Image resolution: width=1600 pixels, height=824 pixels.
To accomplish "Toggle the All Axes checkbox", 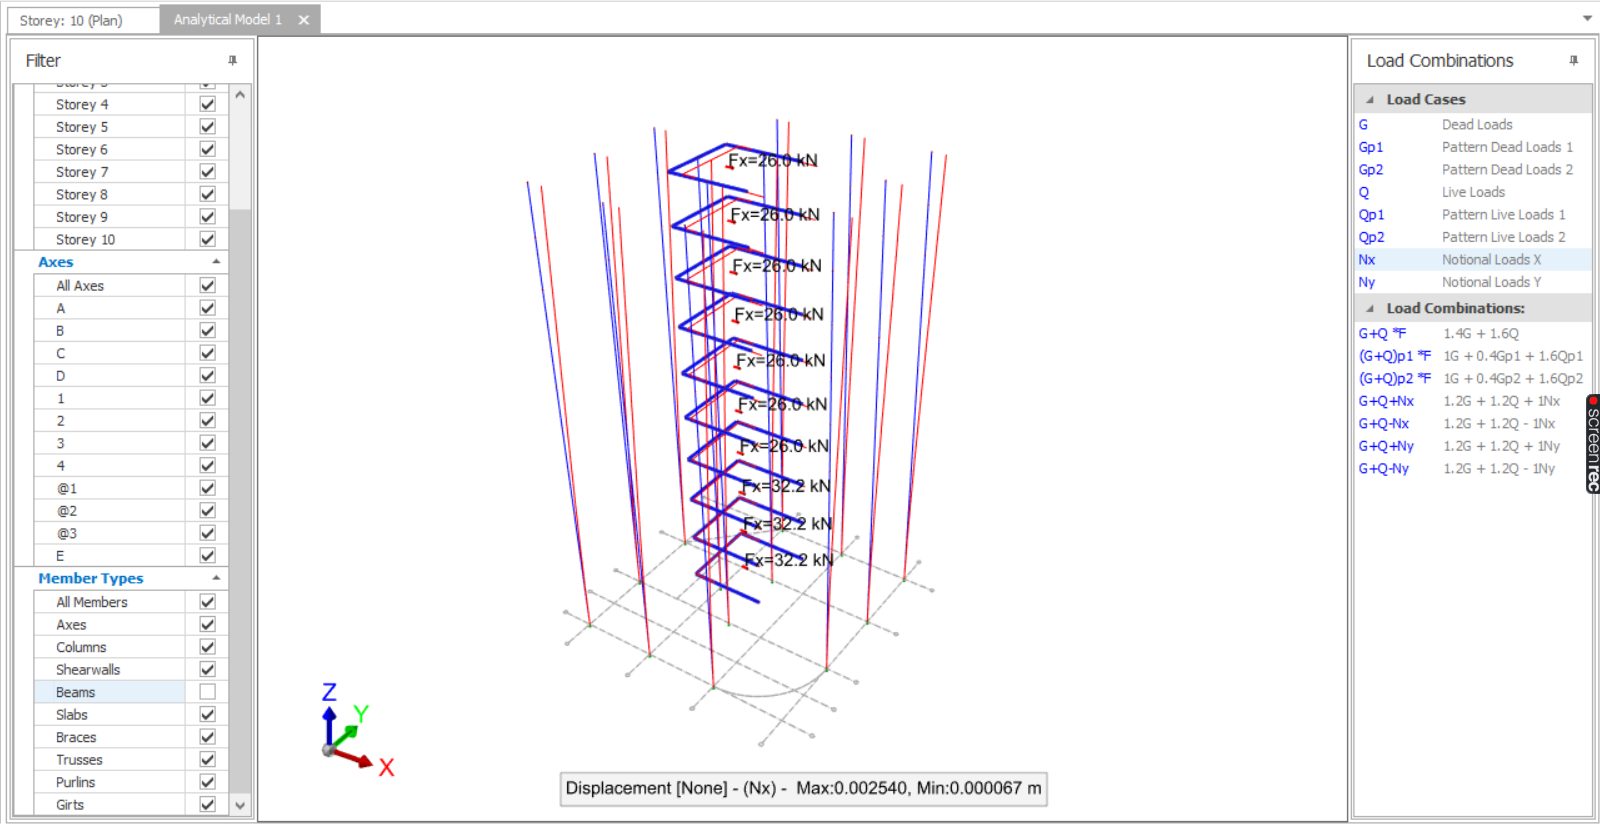I will (207, 285).
